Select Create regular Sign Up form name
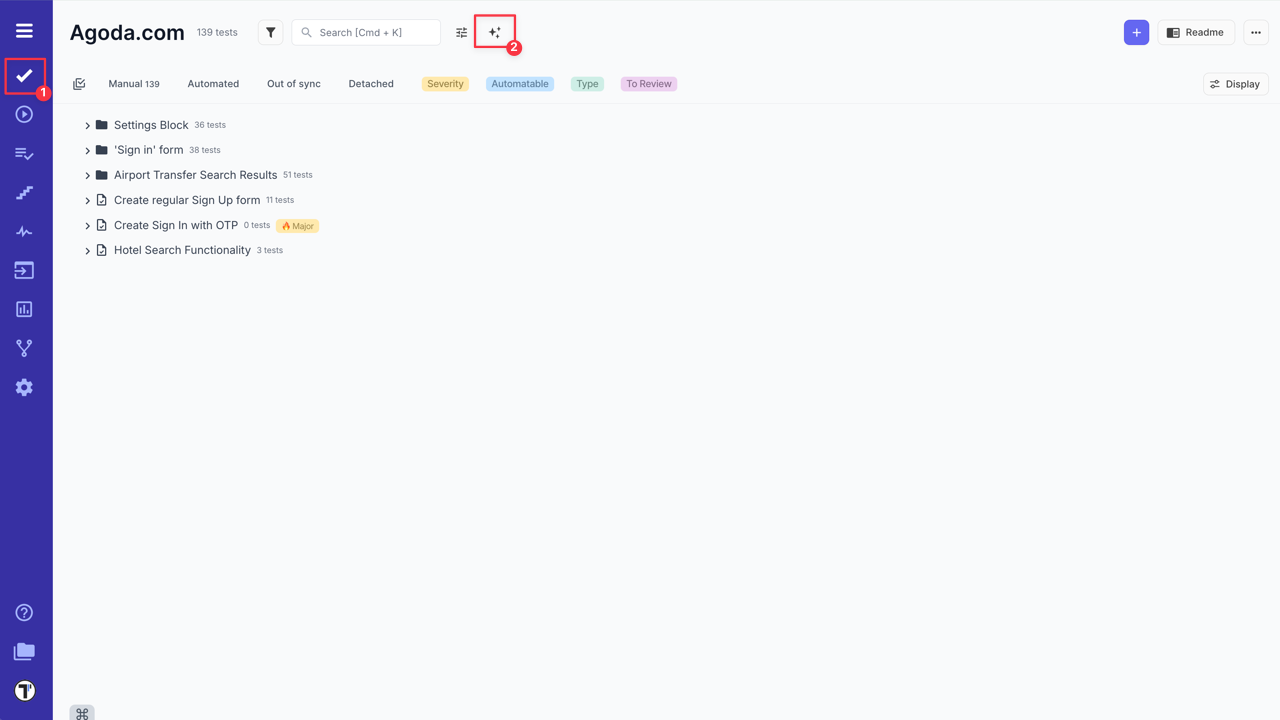The image size is (1280, 720). 187,200
